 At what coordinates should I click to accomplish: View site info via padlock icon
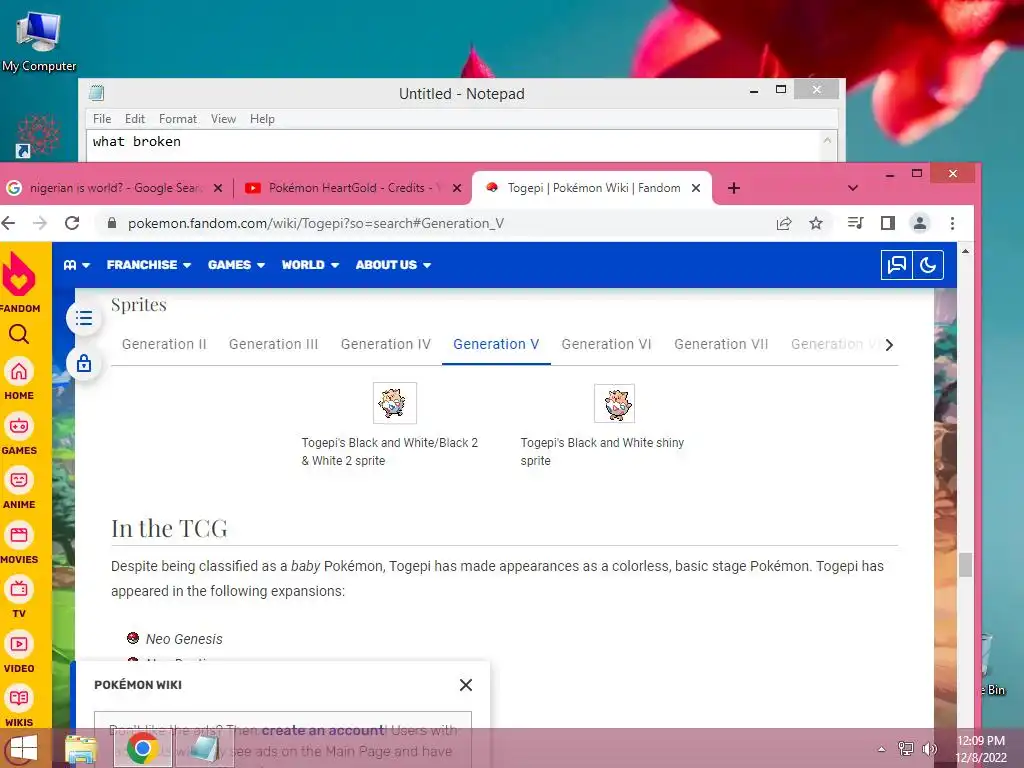[x=112, y=223]
